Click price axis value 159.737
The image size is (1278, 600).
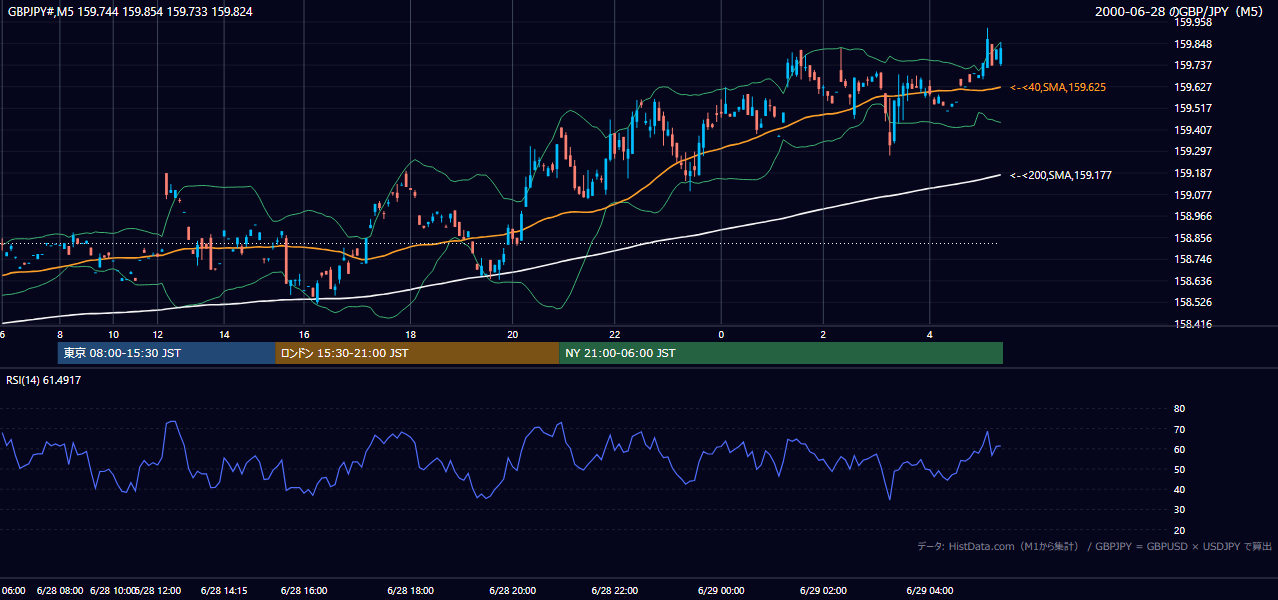click(x=1193, y=65)
